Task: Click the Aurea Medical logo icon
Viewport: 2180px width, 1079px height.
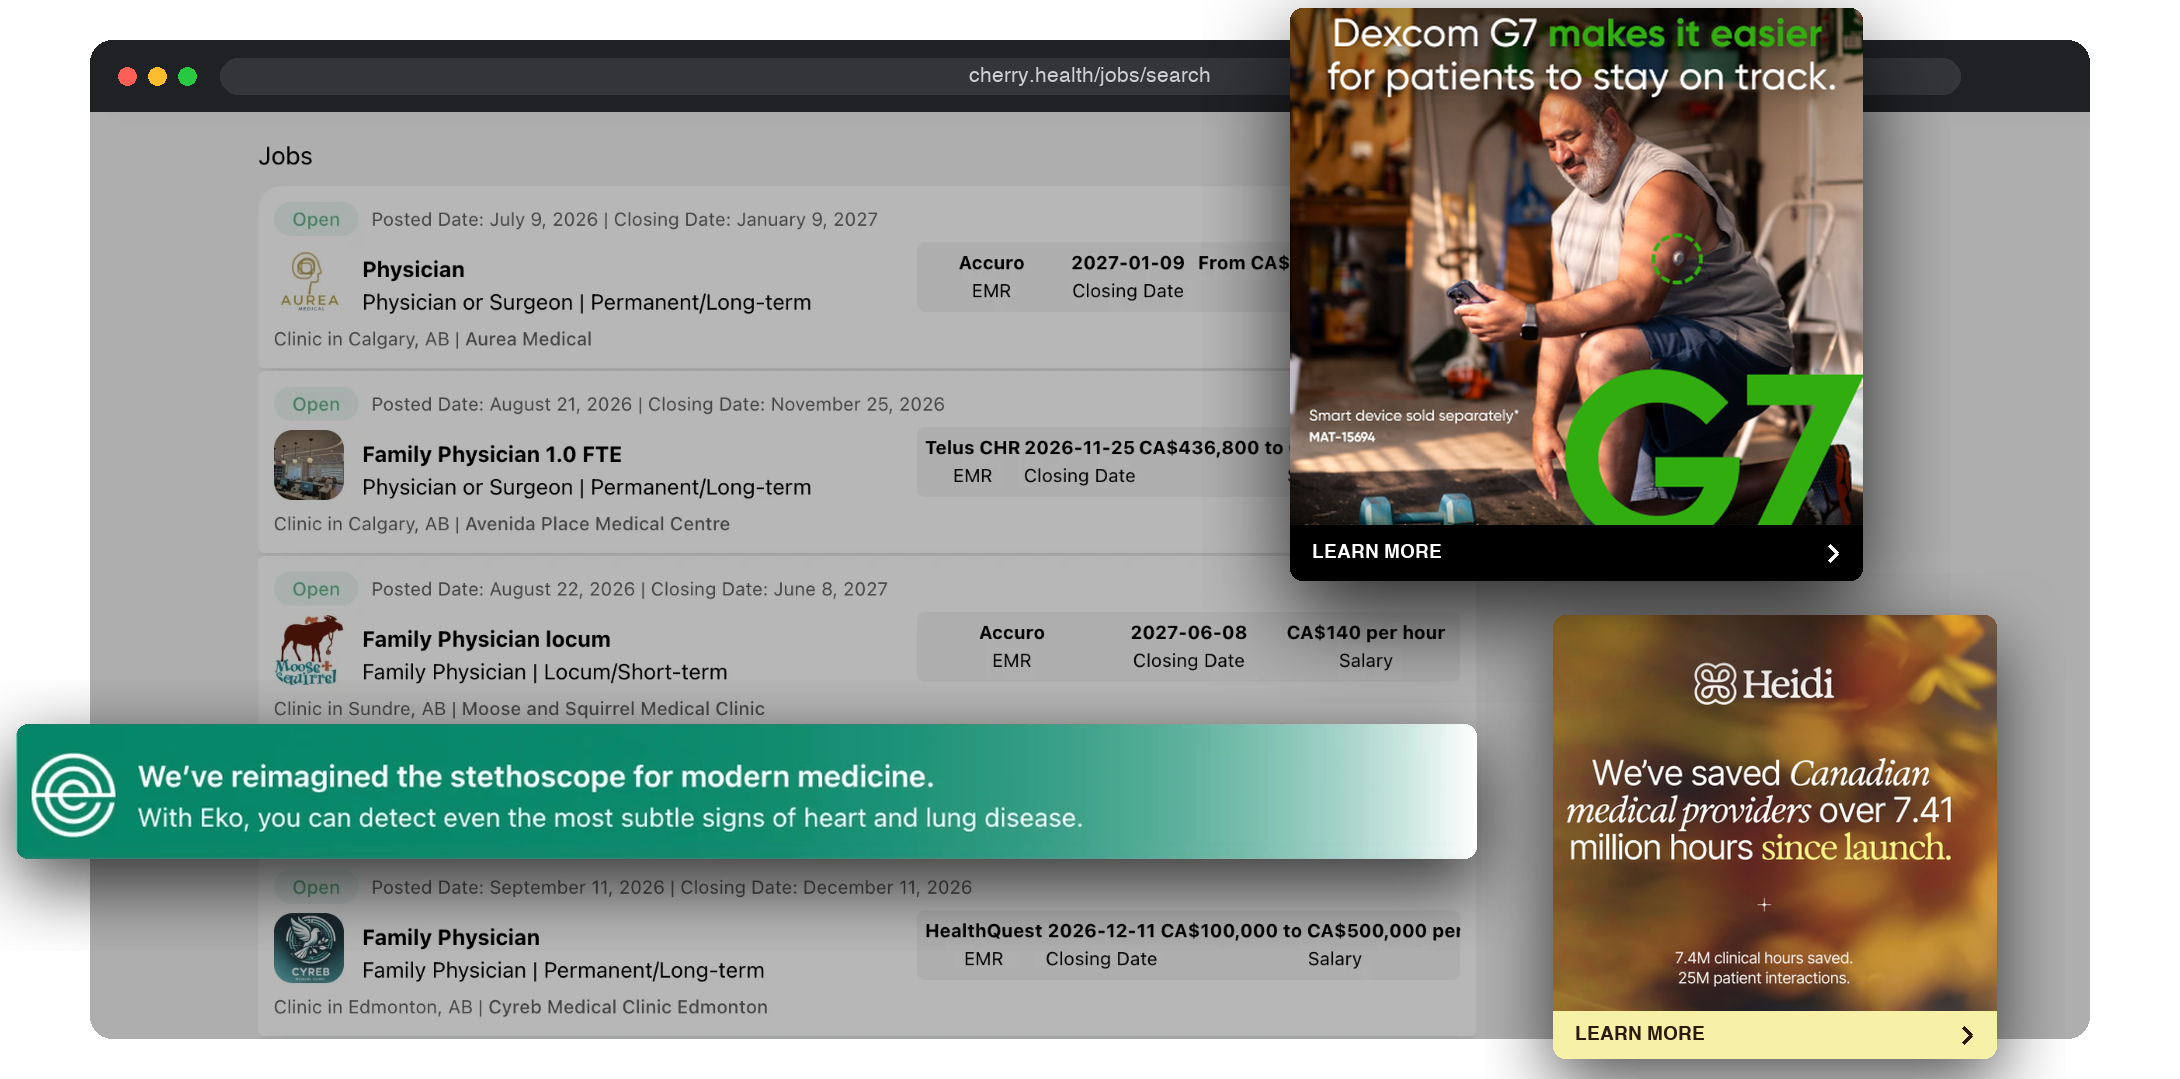Action: pos(309,281)
